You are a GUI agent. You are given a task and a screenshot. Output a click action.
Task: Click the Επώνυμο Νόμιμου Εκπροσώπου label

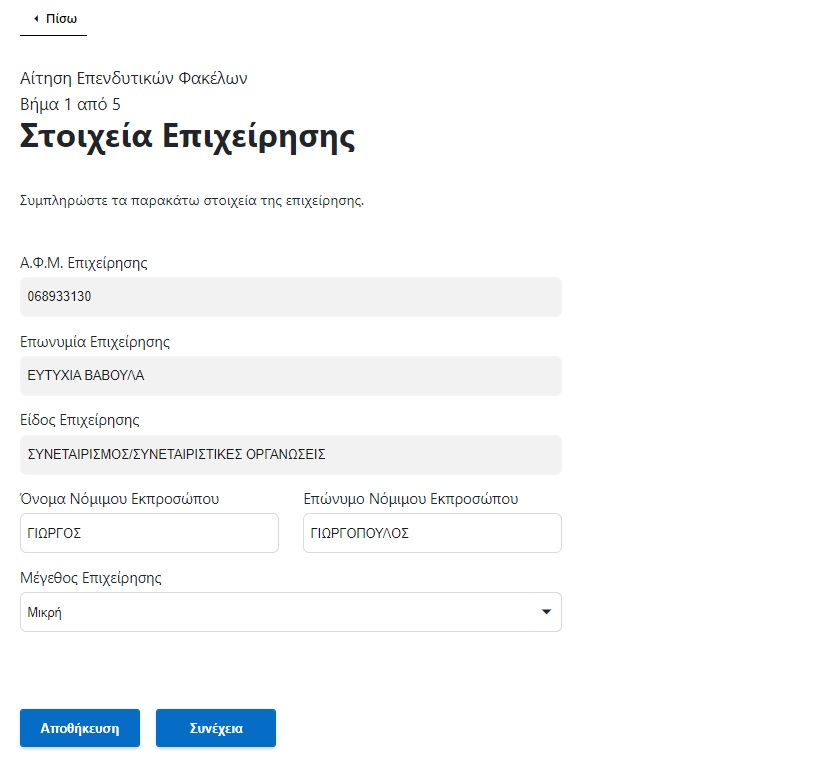[x=411, y=498]
